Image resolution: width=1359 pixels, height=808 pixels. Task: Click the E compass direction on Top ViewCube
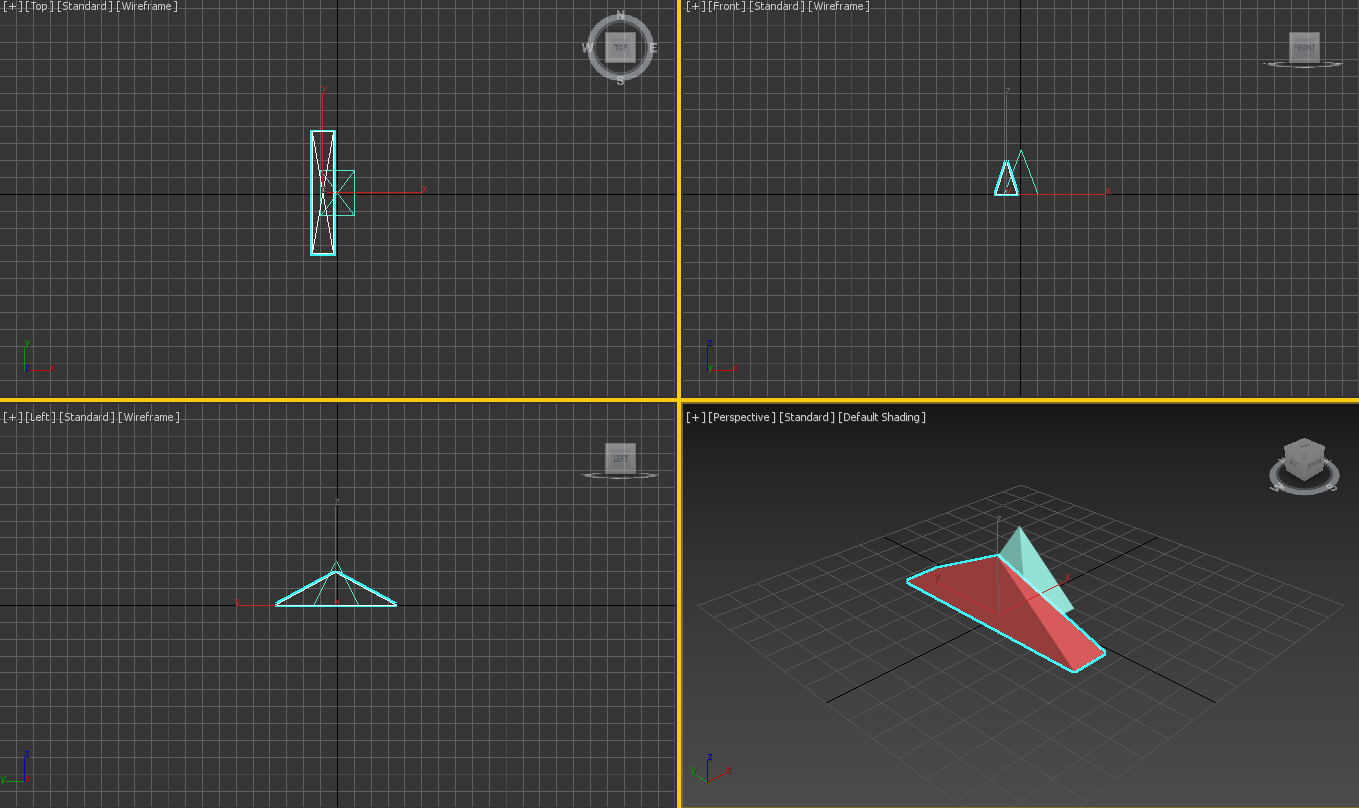click(x=653, y=47)
